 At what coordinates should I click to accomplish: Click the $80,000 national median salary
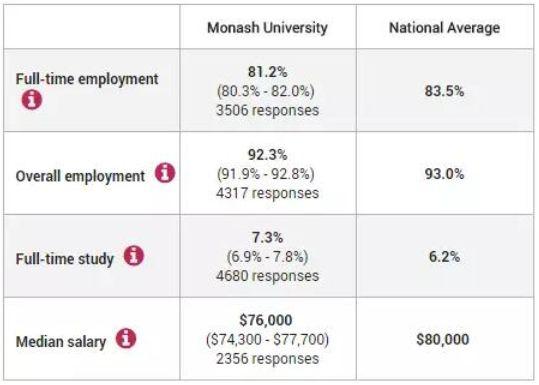(x=443, y=340)
